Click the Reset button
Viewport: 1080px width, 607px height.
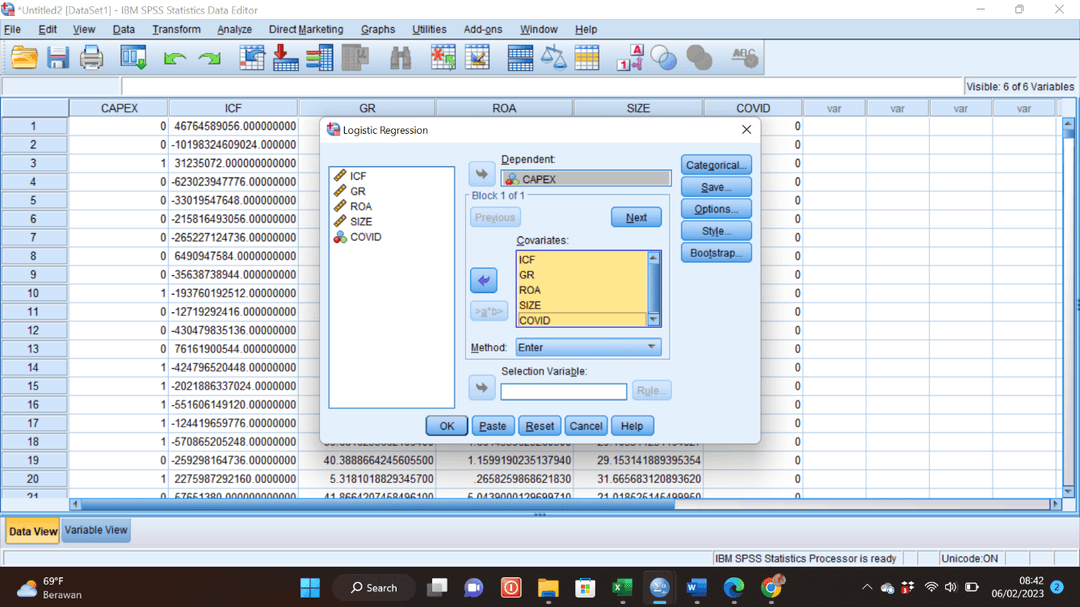[539, 426]
